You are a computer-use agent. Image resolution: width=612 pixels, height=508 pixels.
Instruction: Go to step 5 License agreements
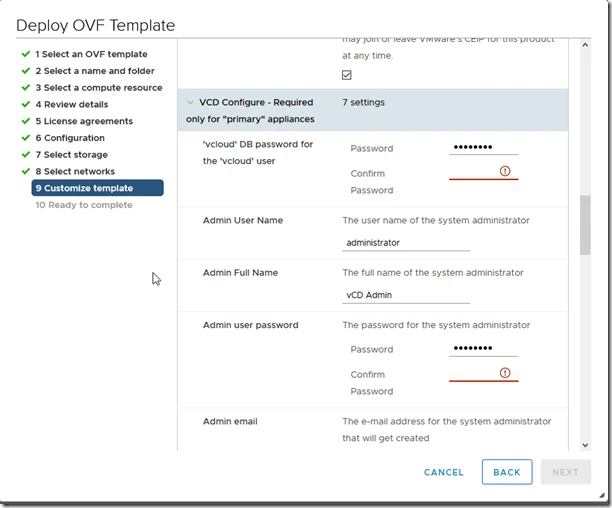coord(84,121)
